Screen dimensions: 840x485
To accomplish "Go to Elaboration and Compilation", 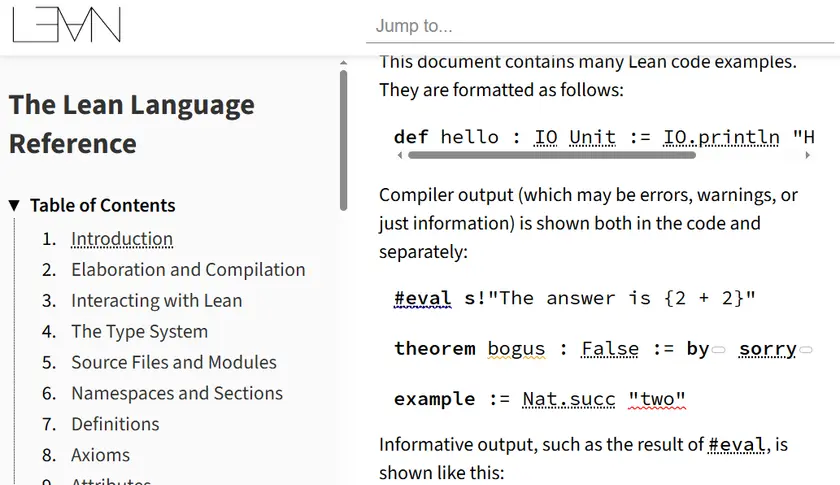I will (188, 270).
